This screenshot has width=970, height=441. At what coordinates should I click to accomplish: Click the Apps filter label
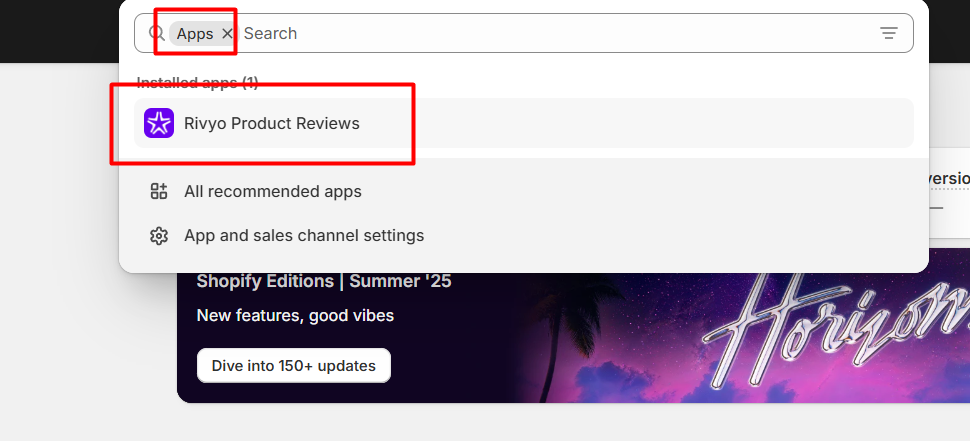pos(195,34)
